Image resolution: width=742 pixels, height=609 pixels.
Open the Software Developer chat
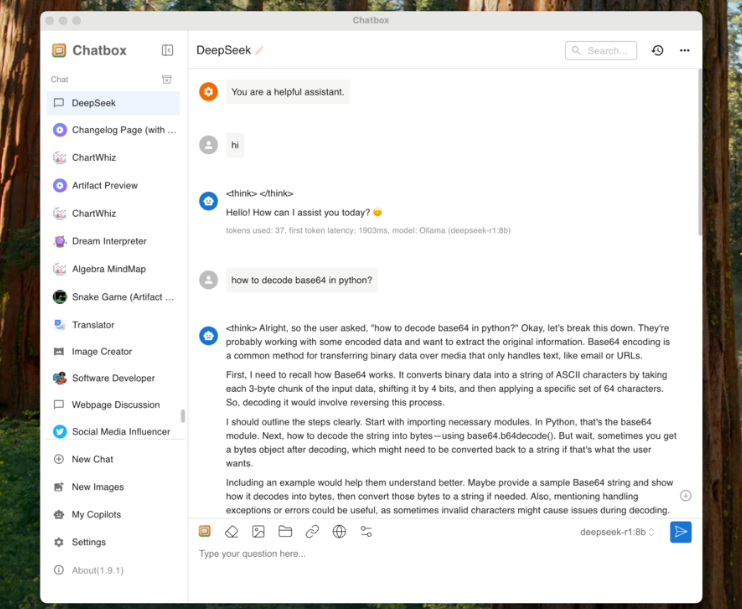113,378
